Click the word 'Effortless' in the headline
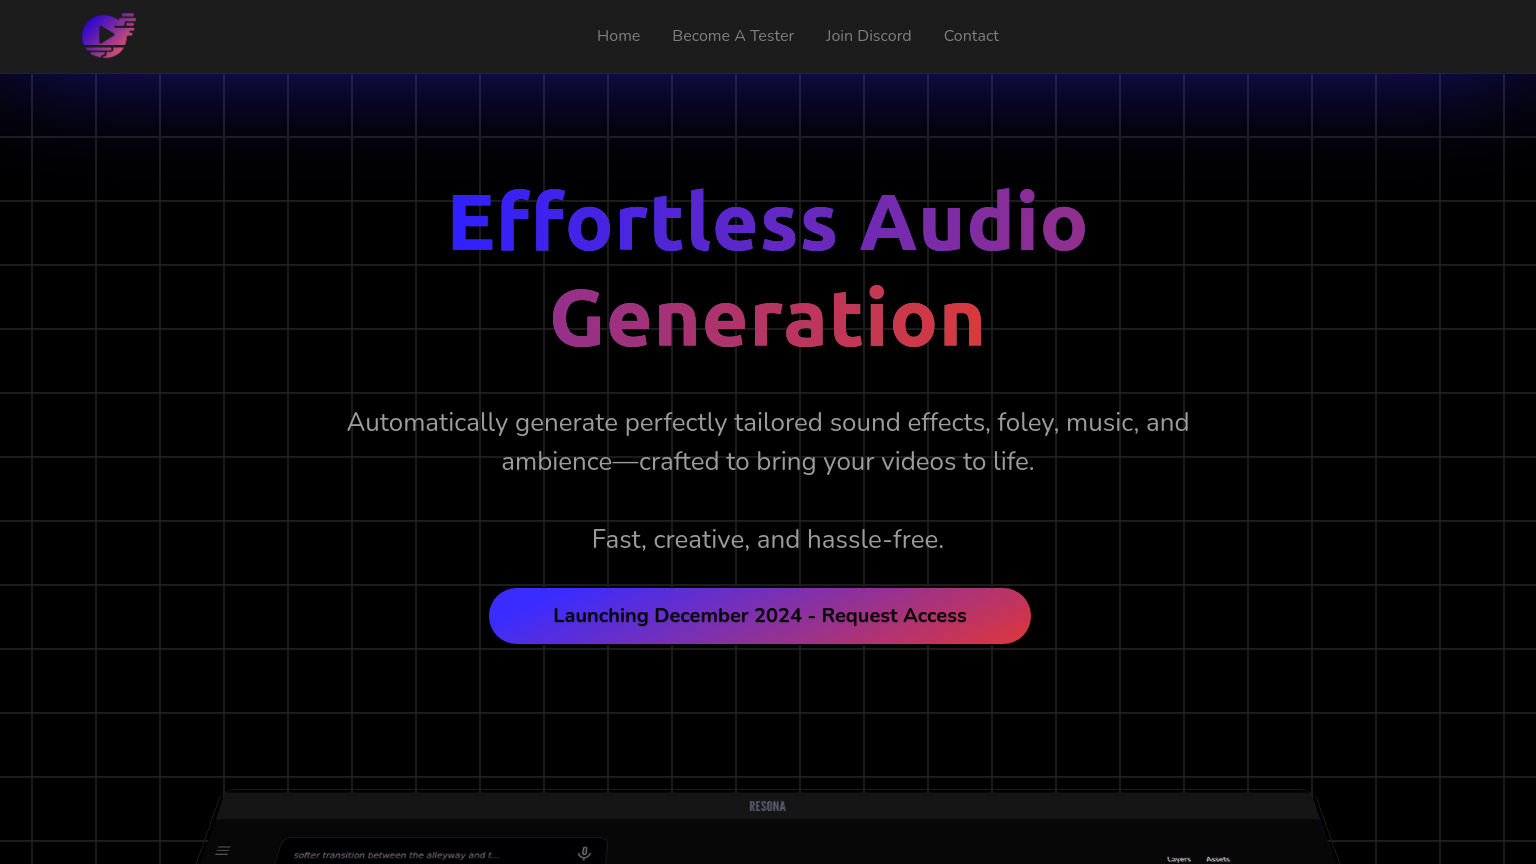Screen dimensions: 1536x864 (x=642, y=223)
